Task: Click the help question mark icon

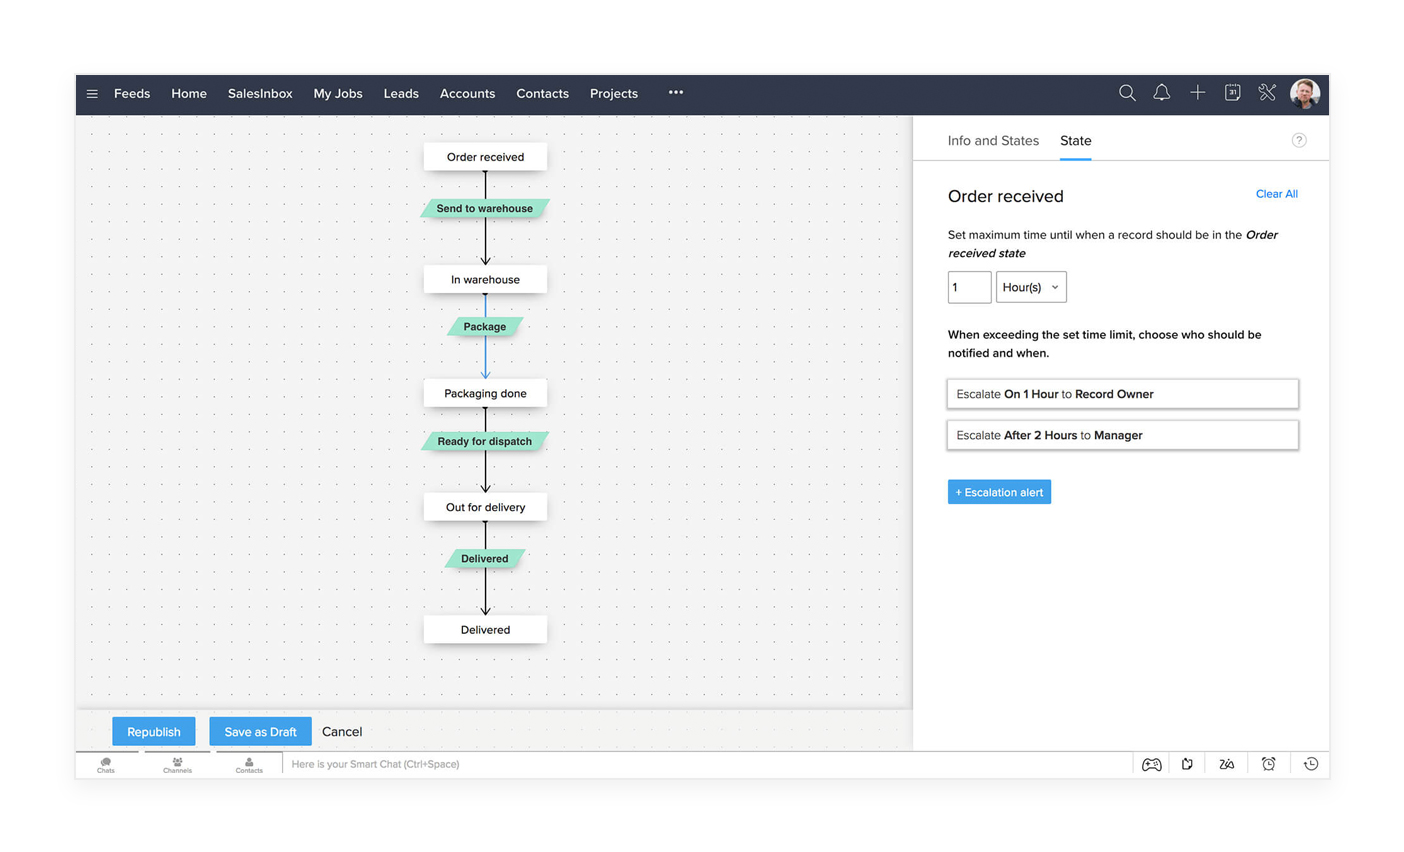Action: click(x=1298, y=141)
